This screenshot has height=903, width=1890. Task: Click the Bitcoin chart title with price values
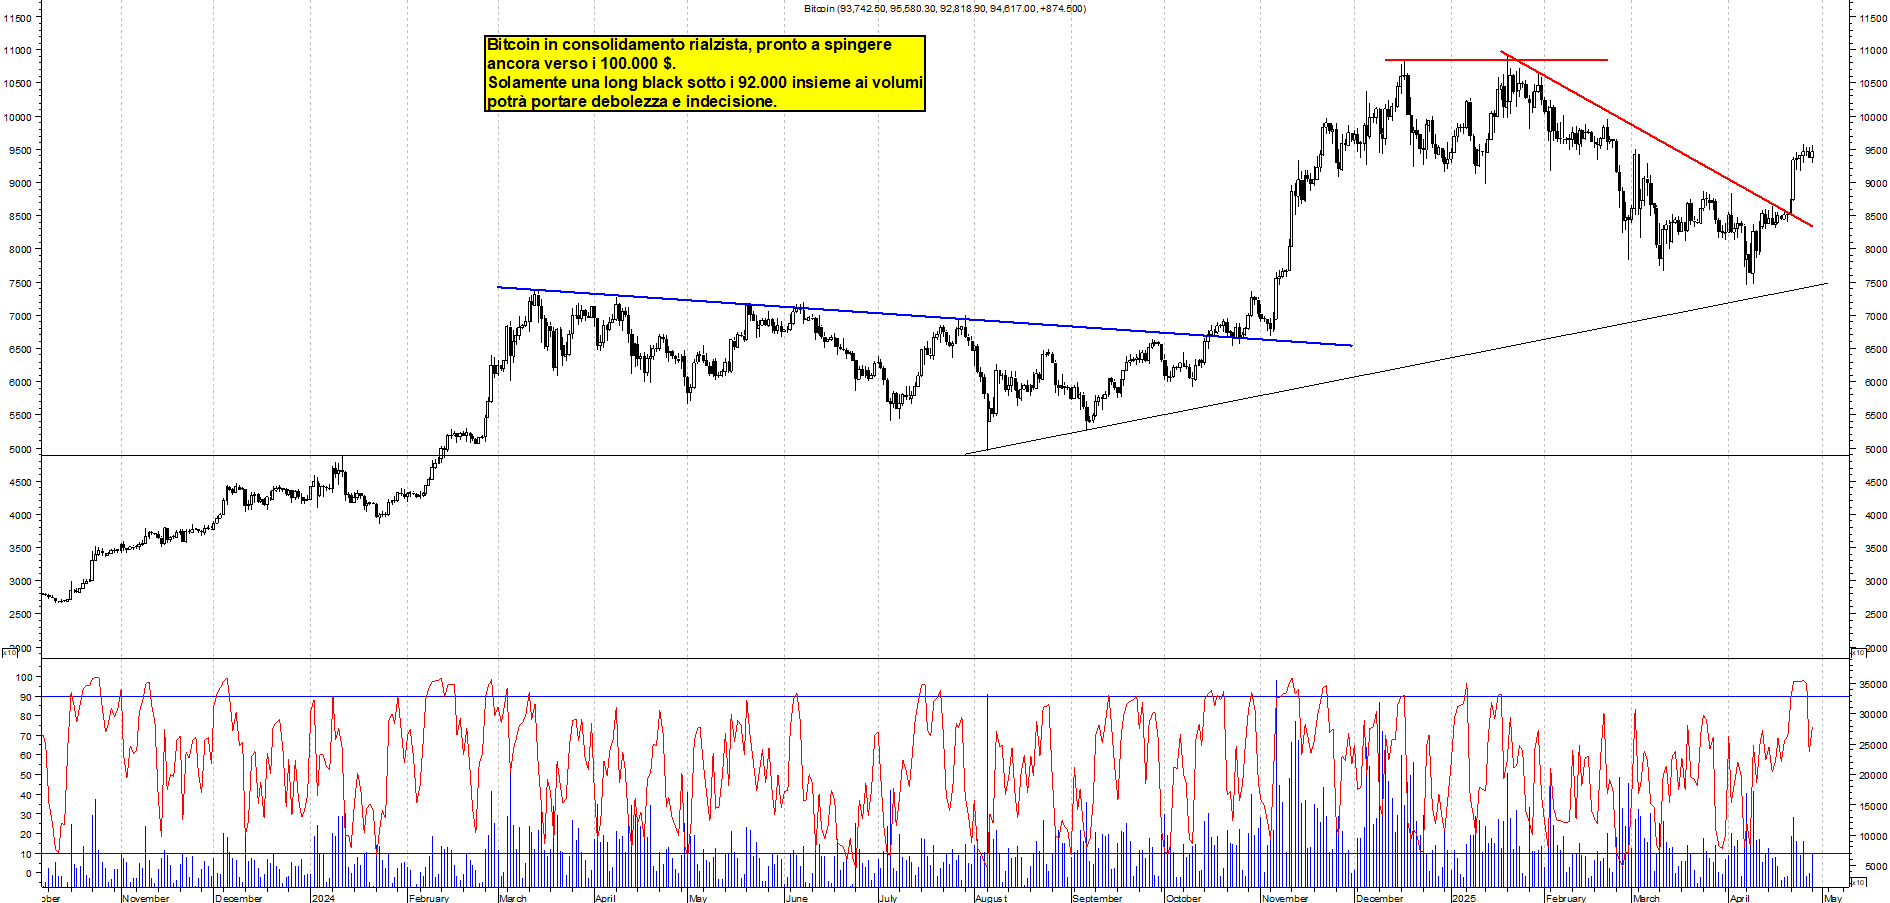pyautogui.click(x=945, y=8)
